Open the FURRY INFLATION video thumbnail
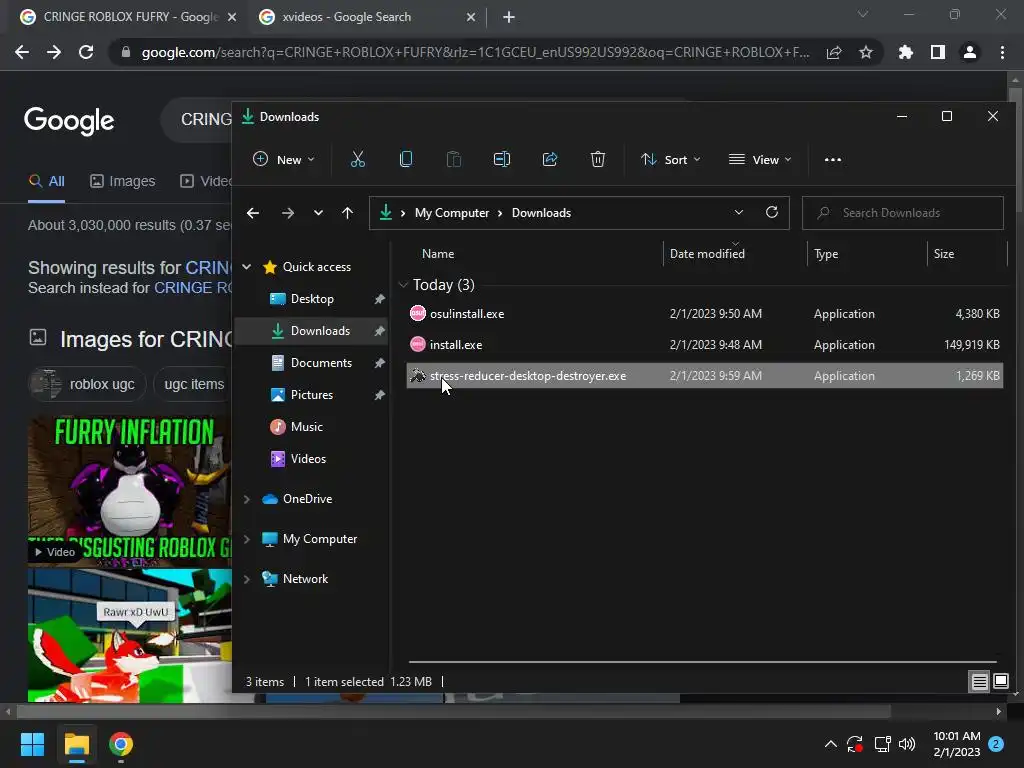Screen dimensions: 1024x768 (129, 490)
